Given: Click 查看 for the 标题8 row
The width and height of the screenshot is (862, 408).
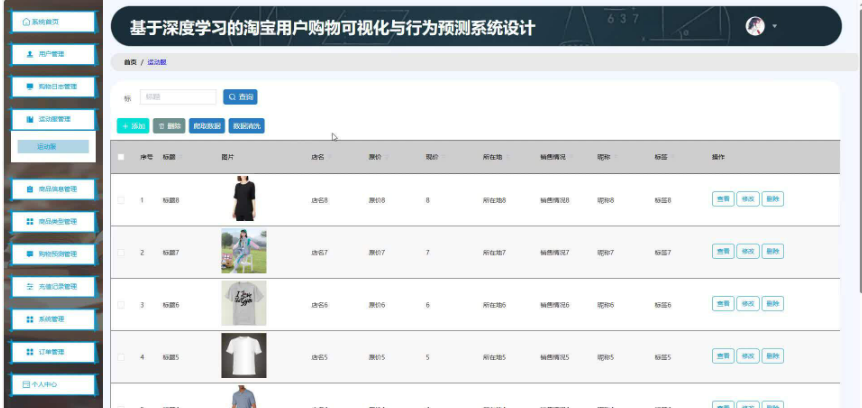Looking at the screenshot, I should pyautogui.click(x=723, y=199).
